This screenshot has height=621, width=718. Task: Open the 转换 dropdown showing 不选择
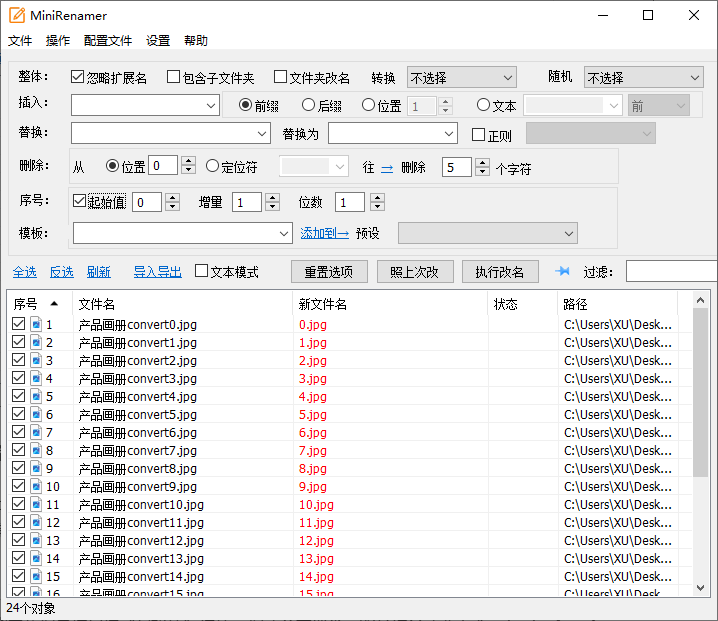(462, 77)
